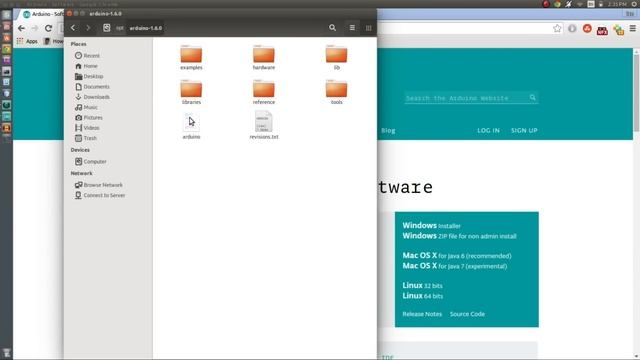Open the examples folder
The image size is (640, 360).
[191, 57]
